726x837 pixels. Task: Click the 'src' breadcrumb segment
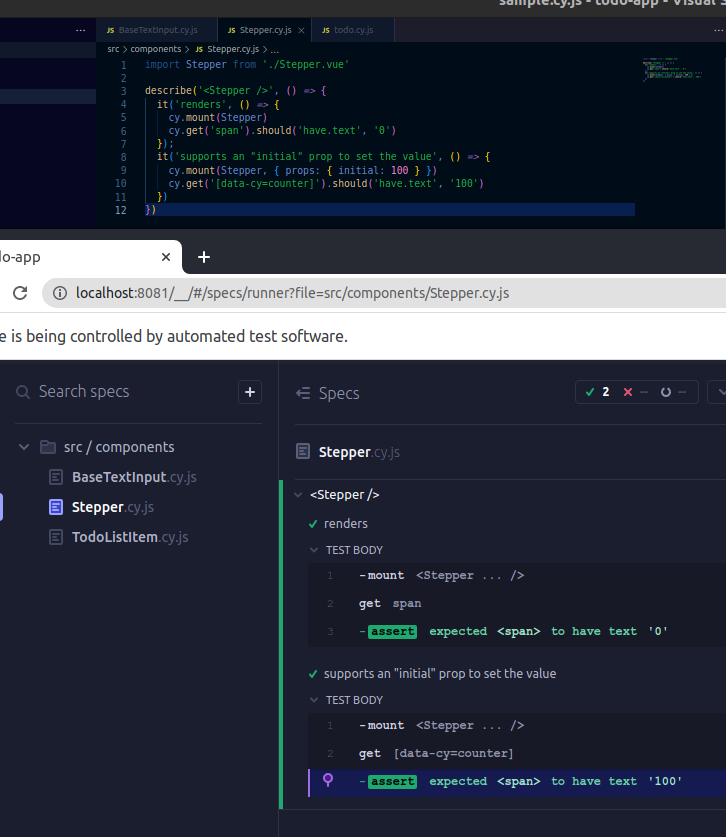(113, 49)
